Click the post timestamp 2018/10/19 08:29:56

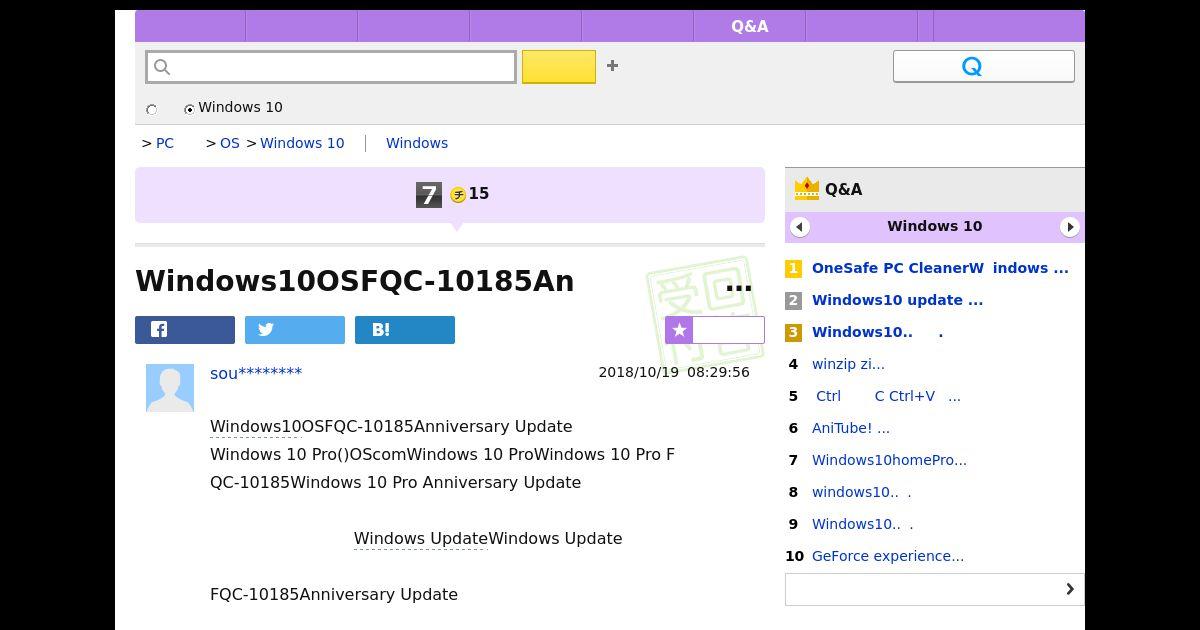[674, 372]
